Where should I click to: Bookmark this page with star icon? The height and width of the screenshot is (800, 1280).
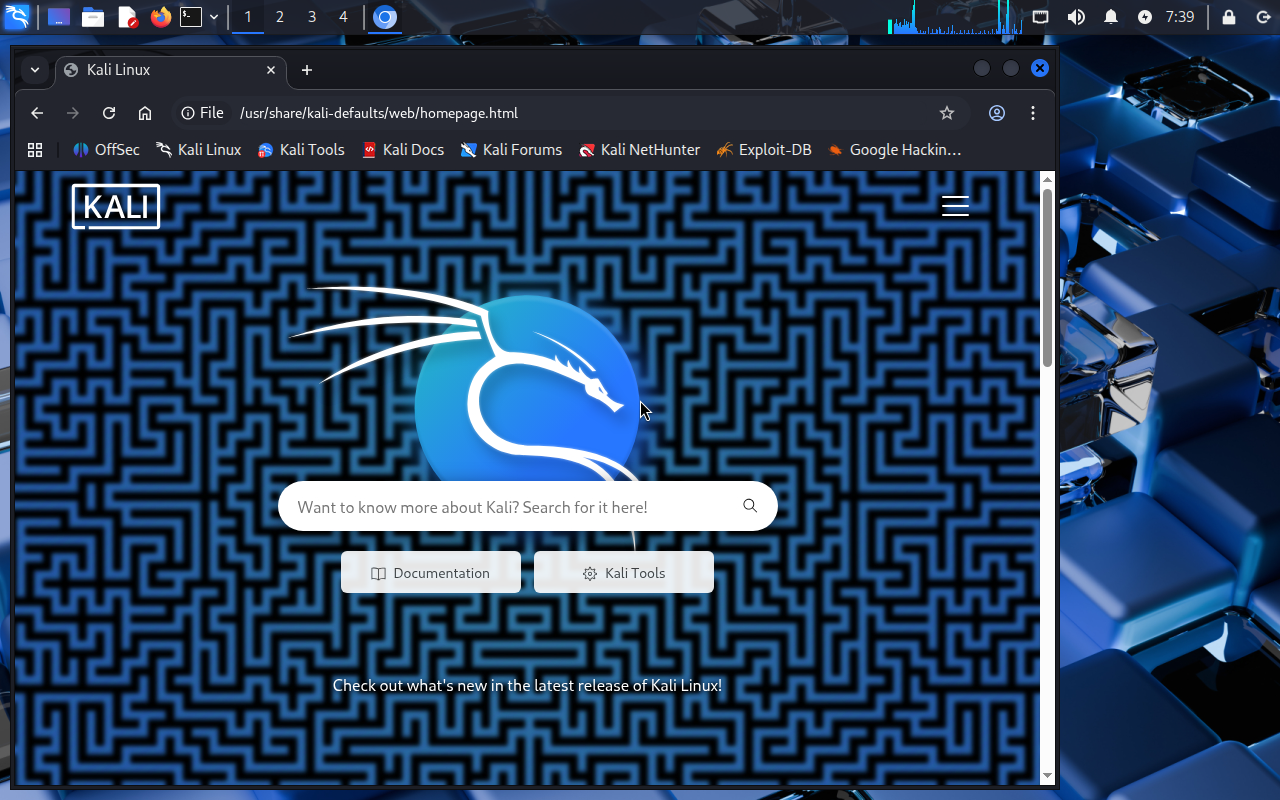(946, 113)
